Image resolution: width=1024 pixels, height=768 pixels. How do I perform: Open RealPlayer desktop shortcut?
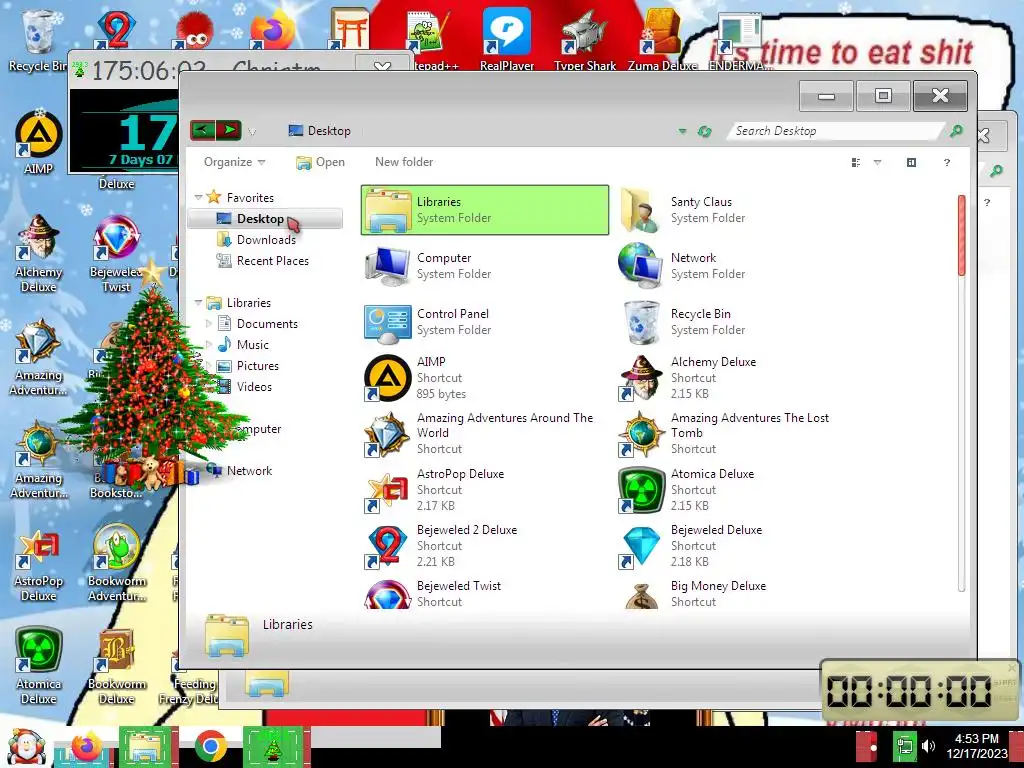507,38
